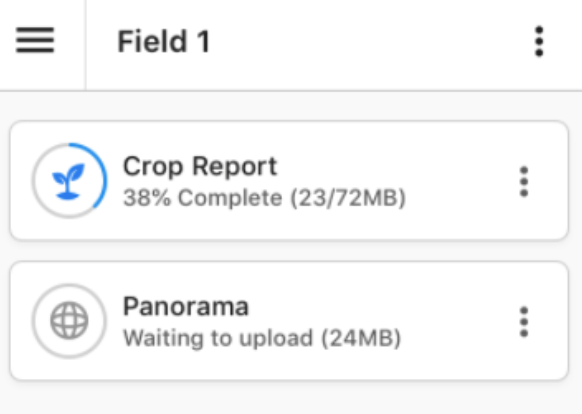The image size is (582, 414).
Task: Click the 24MB size label
Action: pyautogui.click(x=361, y=338)
